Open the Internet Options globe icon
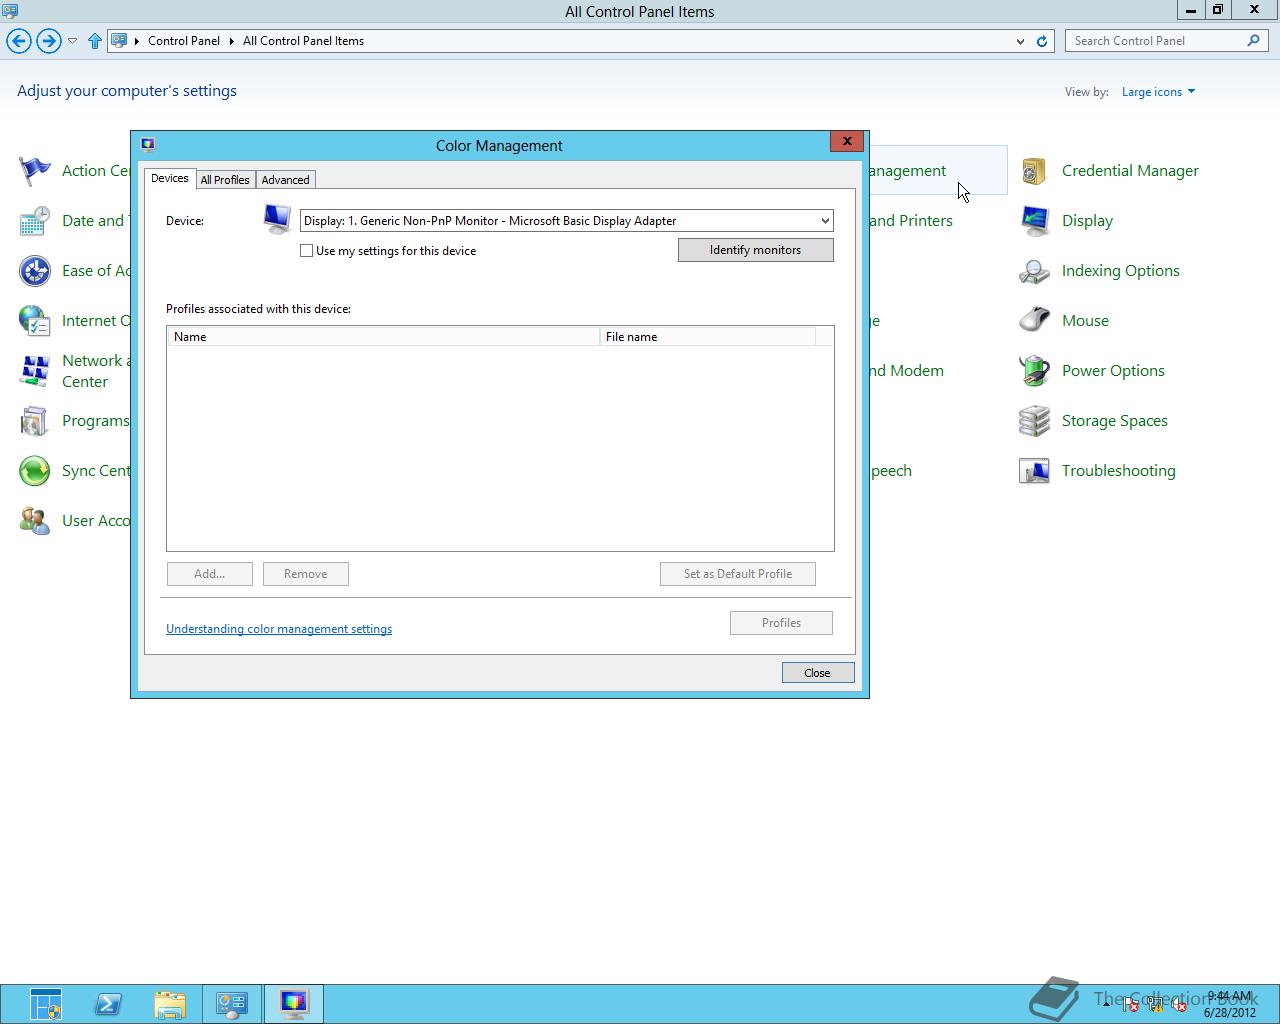The width and height of the screenshot is (1280, 1024). [35, 321]
